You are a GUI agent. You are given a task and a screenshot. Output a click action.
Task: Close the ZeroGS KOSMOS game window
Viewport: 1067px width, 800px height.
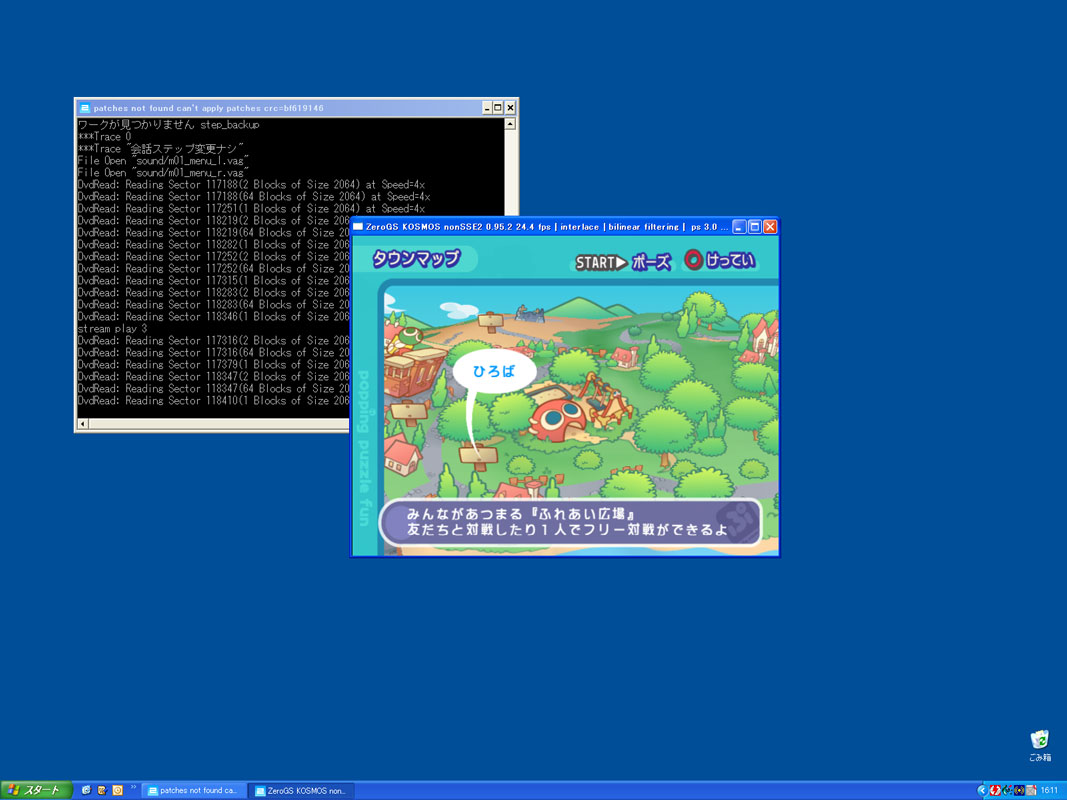click(x=770, y=227)
